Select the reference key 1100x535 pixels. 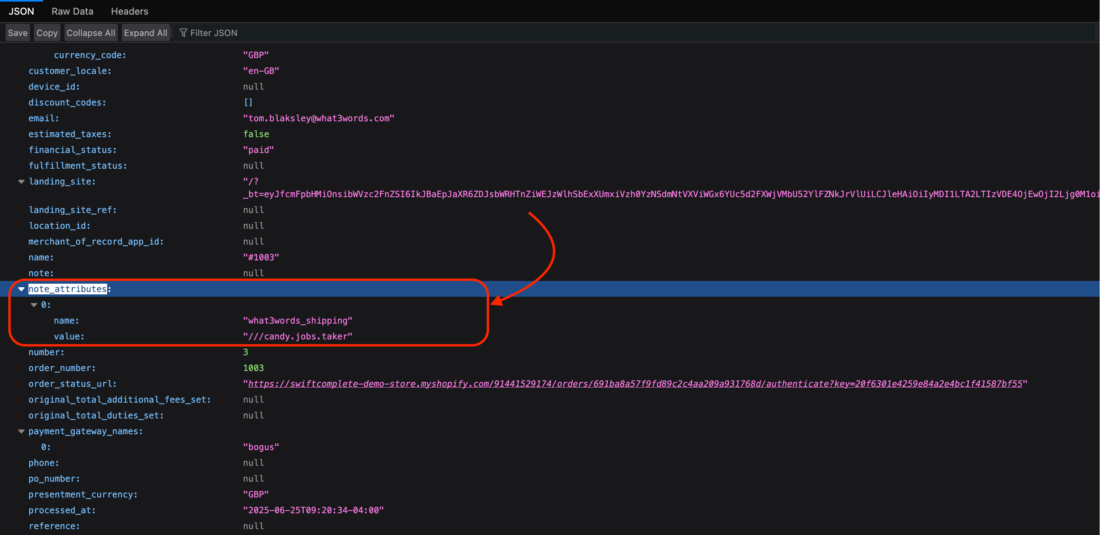pos(54,526)
